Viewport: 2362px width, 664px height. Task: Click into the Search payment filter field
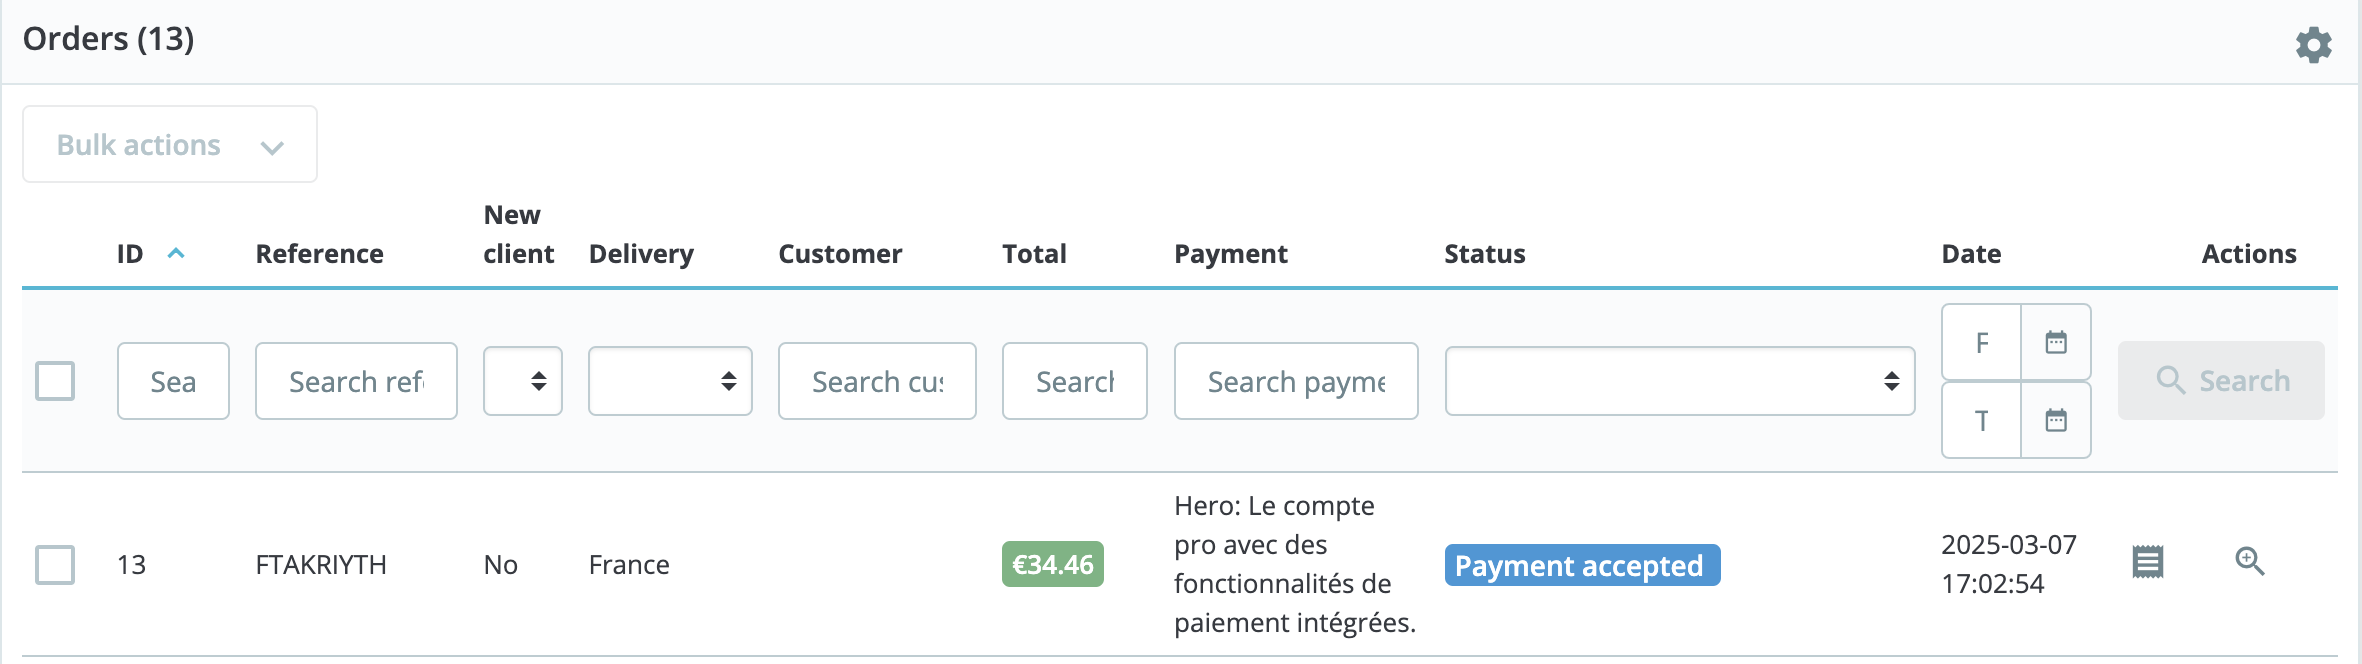pos(1296,381)
